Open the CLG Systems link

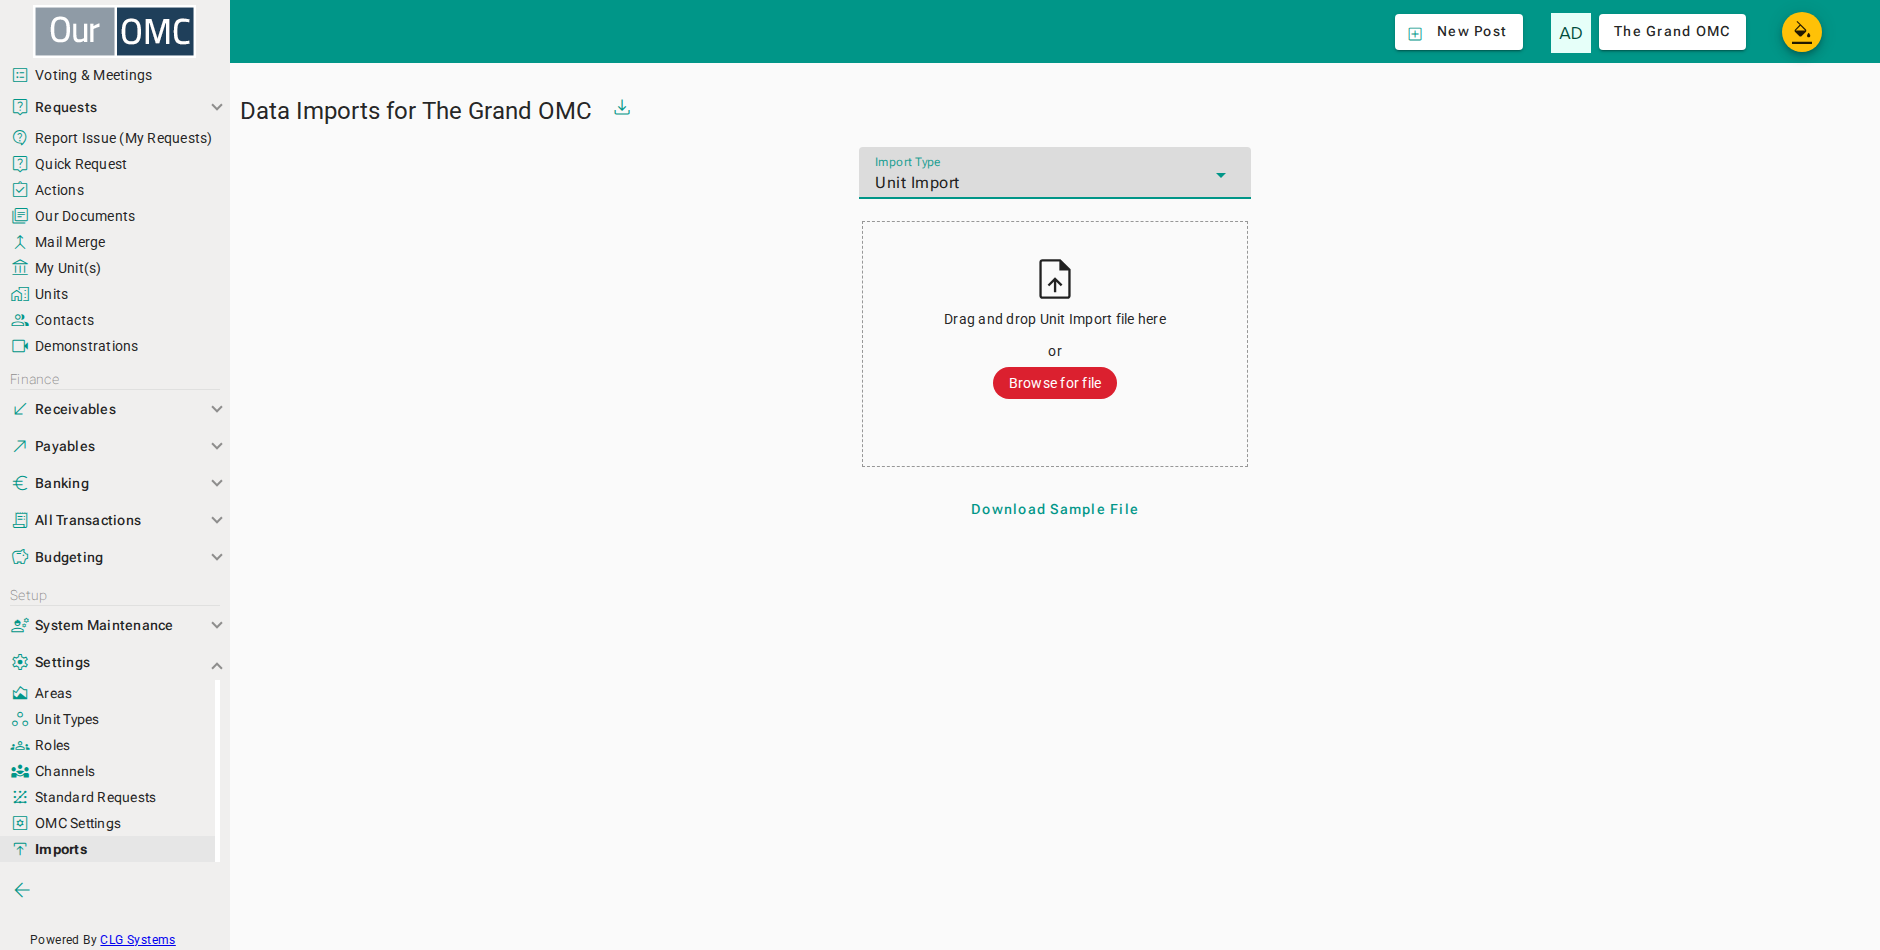tap(138, 940)
